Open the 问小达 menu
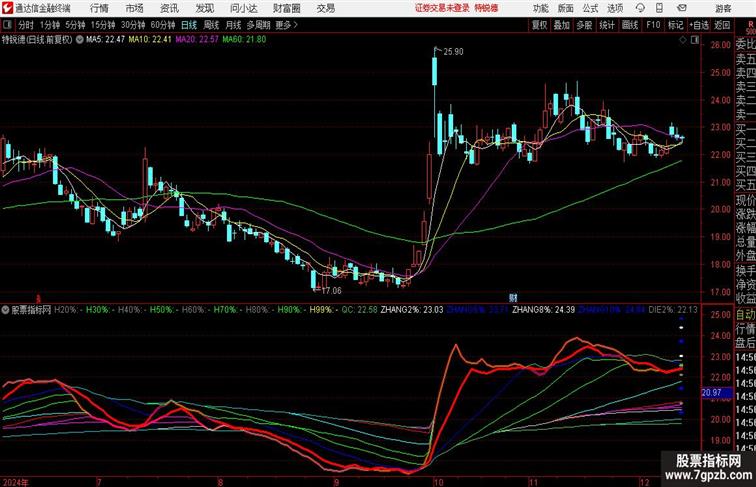Viewport: 756px width, 487px height. pyautogui.click(x=243, y=8)
